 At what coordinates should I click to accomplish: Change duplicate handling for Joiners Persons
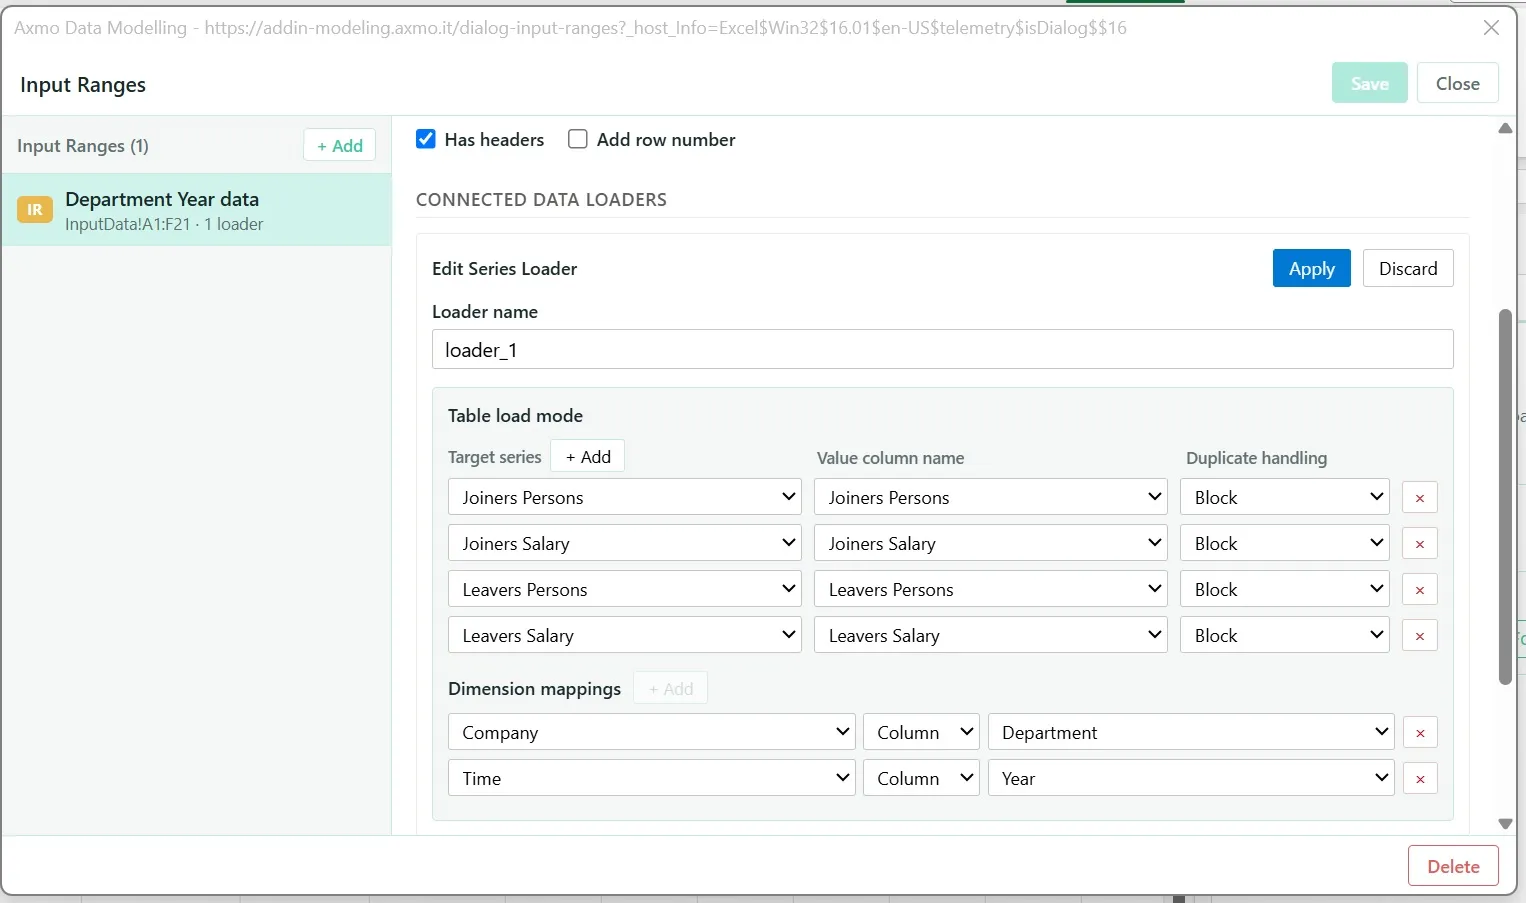tap(1285, 497)
